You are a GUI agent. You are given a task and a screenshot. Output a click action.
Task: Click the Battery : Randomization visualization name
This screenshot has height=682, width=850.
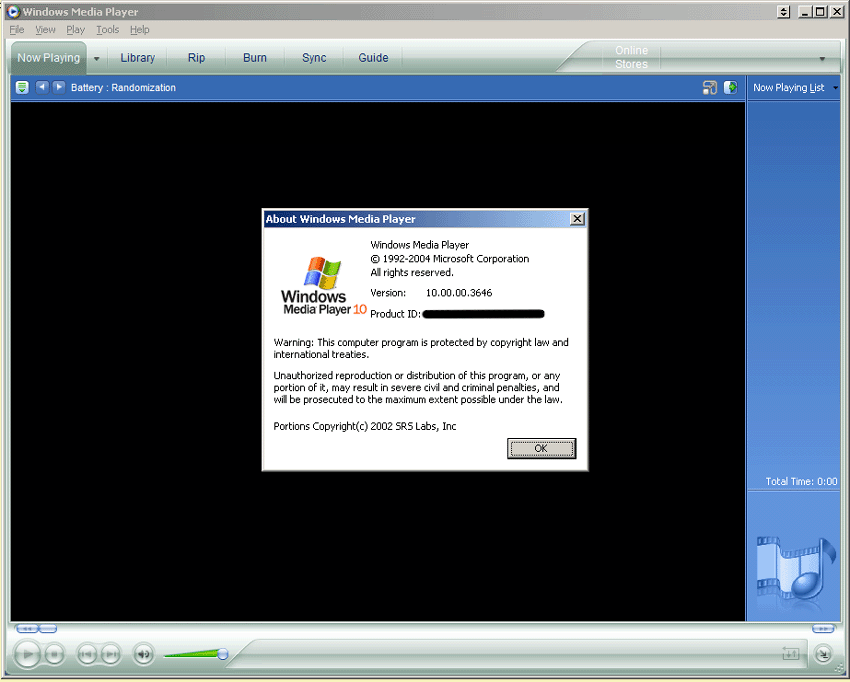(x=123, y=88)
